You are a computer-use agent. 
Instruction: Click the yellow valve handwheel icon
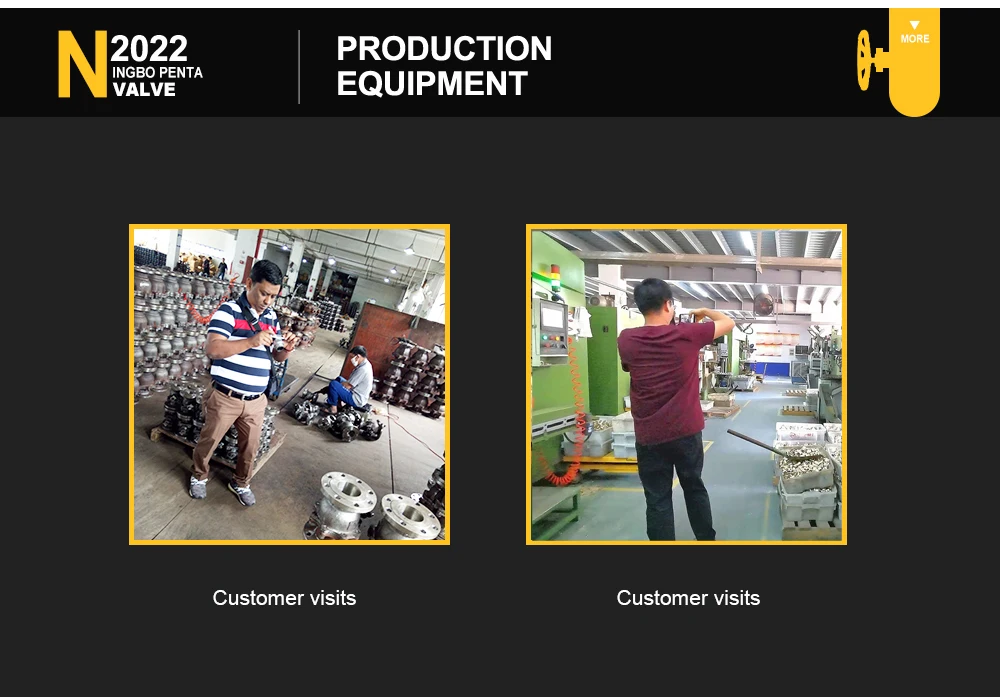[x=869, y=60]
